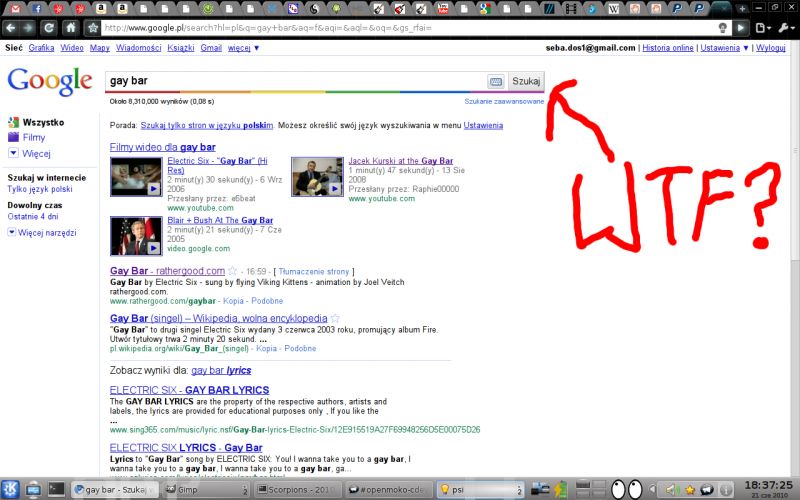Open the Ustawienia dropdown at top right

pyautogui.click(x=724, y=48)
